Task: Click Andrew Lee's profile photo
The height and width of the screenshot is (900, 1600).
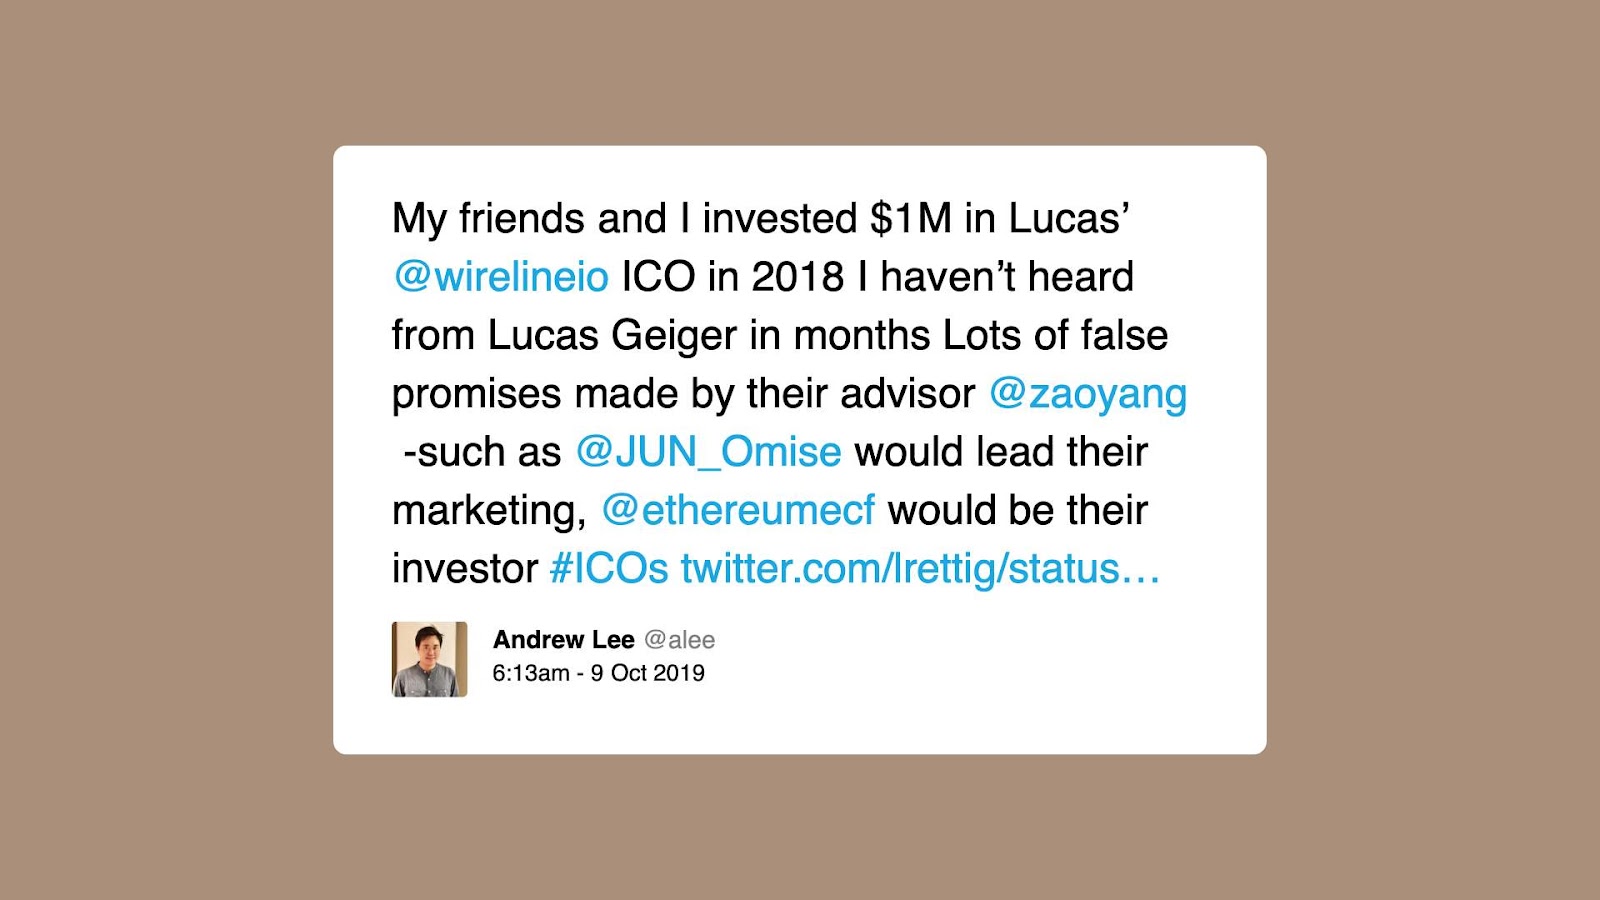Action: point(429,659)
